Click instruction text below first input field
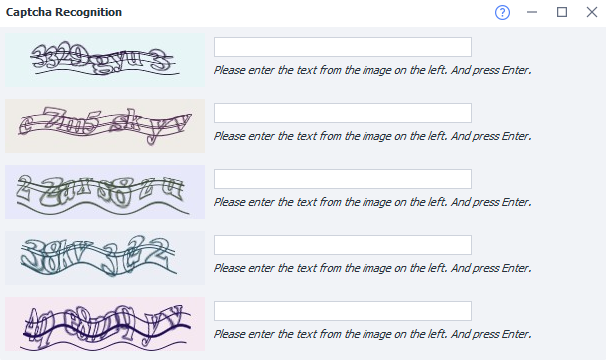Viewport: 606px width, 360px height. (373, 70)
